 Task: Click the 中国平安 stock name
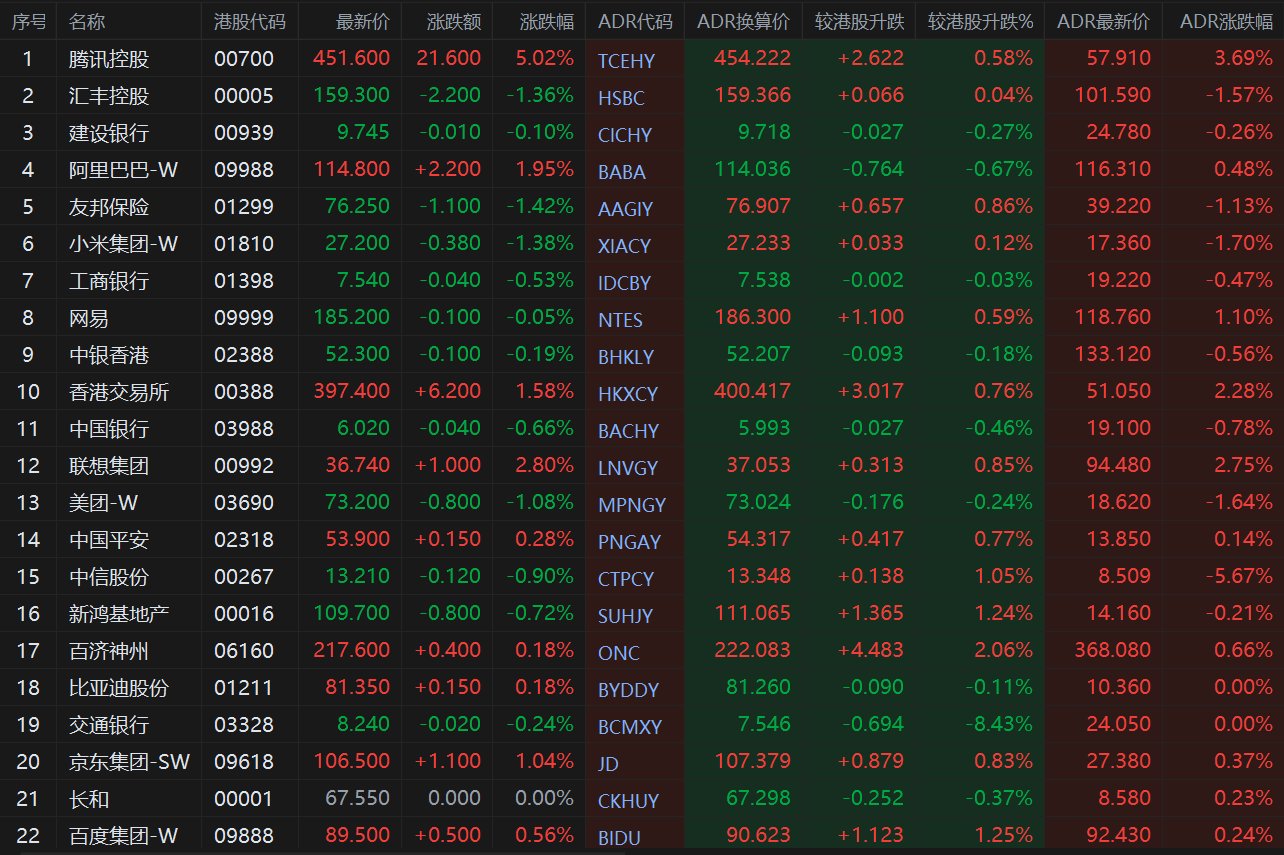pyautogui.click(x=109, y=540)
